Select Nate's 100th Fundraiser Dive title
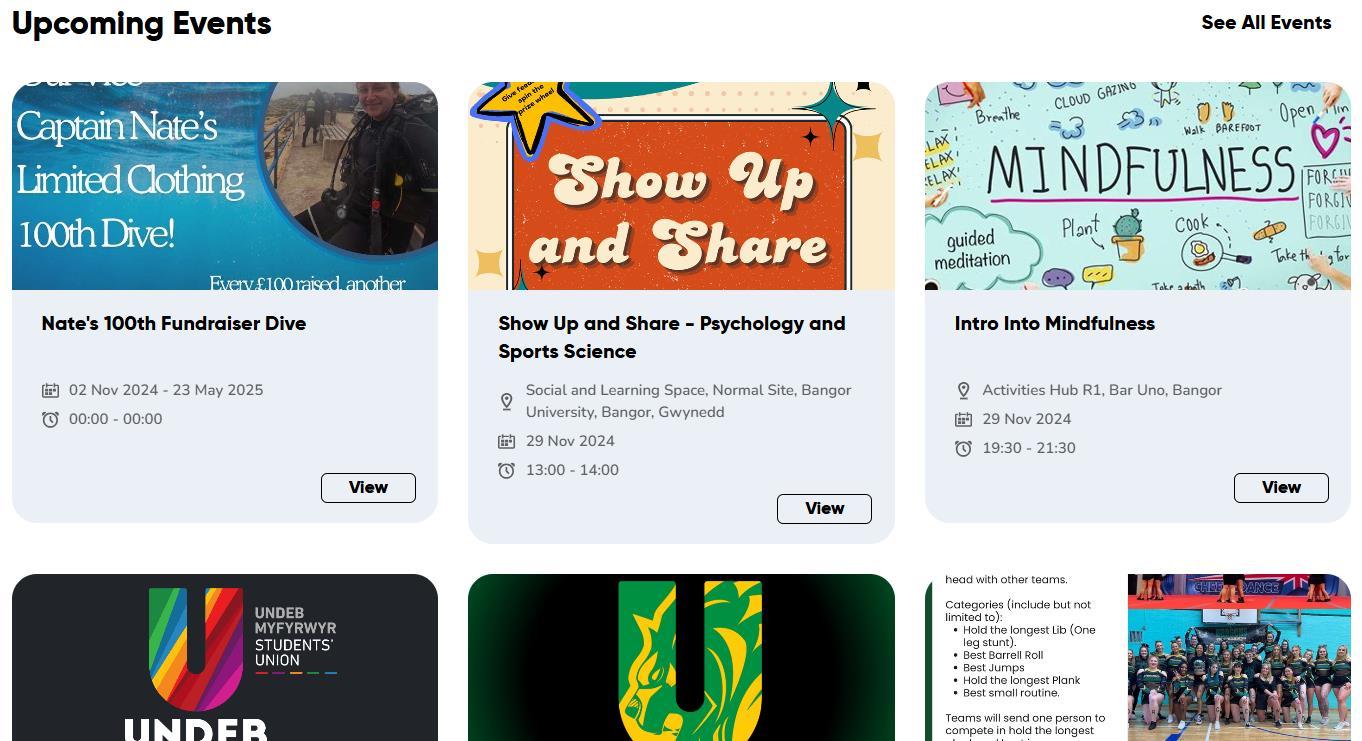1362x741 pixels. coord(174,323)
